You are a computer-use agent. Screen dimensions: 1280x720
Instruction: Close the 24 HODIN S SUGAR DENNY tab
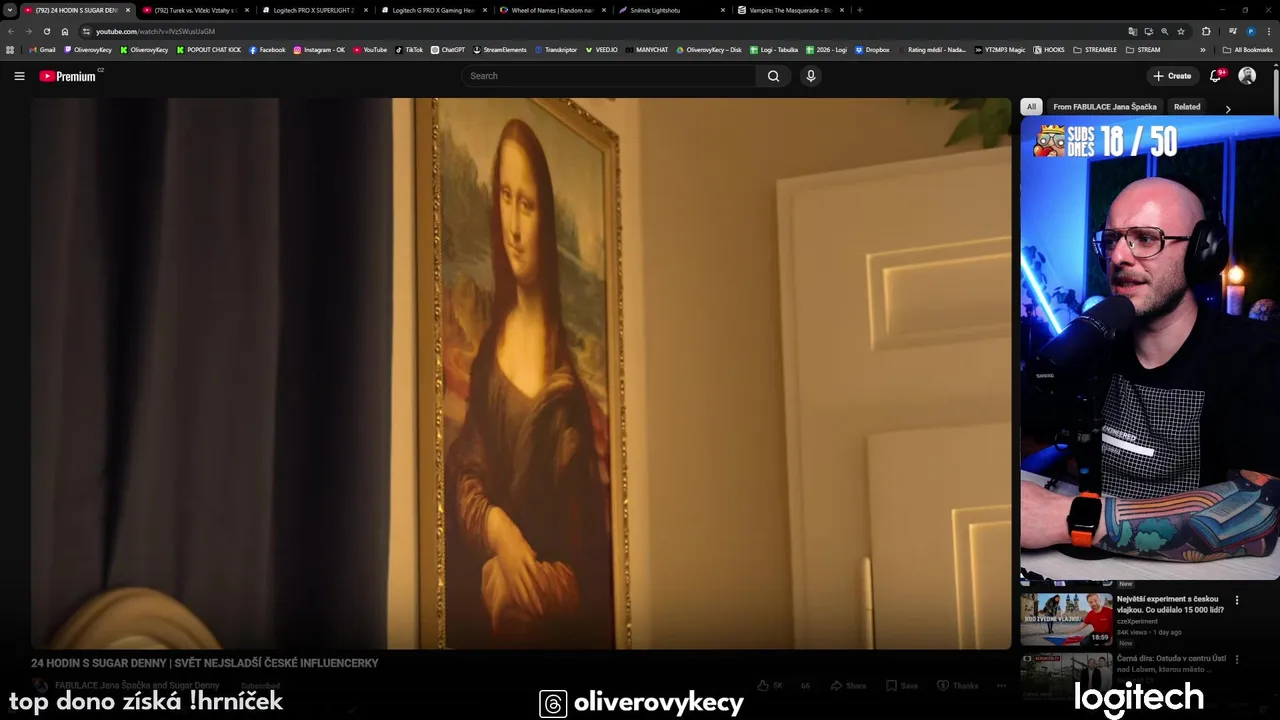(128, 10)
